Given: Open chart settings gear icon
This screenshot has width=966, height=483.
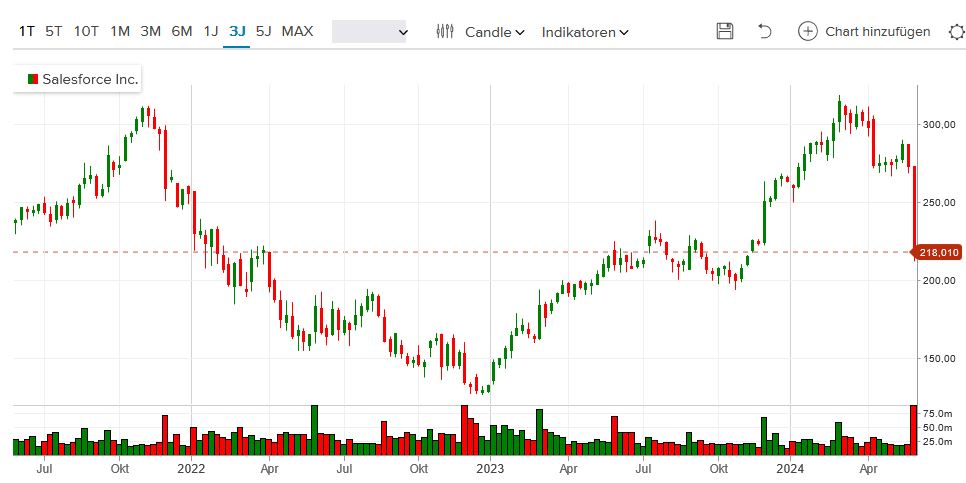Looking at the screenshot, I should coord(955,31).
